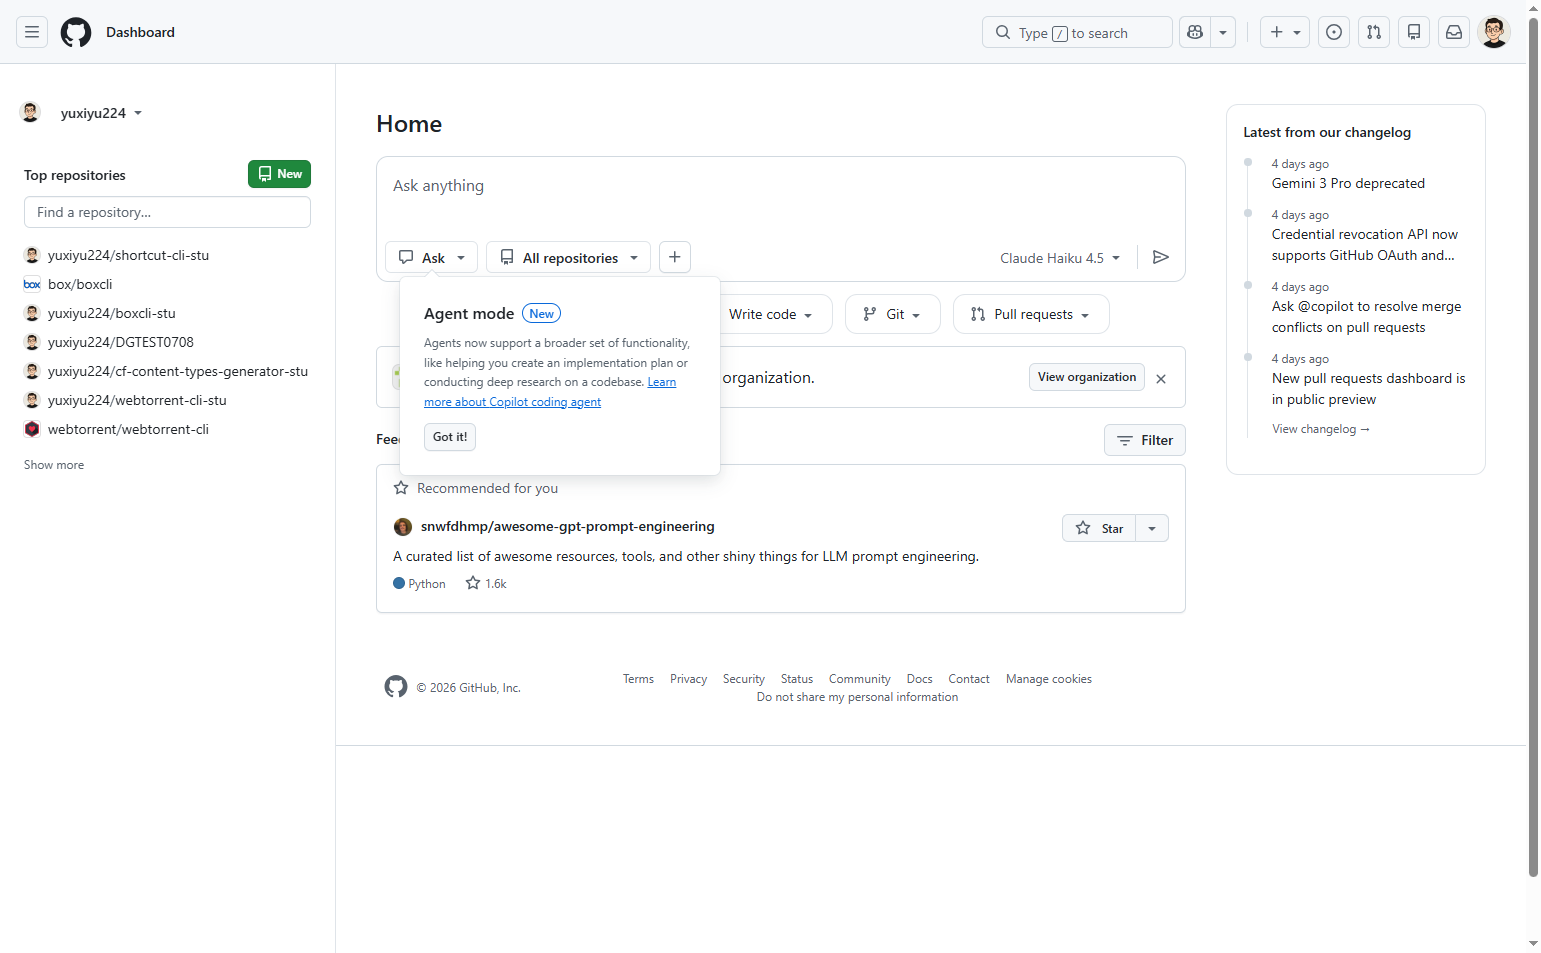Image resolution: width=1541 pixels, height=953 pixels.
Task: Open the Pull requests icon in header
Action: point(1374,32)
